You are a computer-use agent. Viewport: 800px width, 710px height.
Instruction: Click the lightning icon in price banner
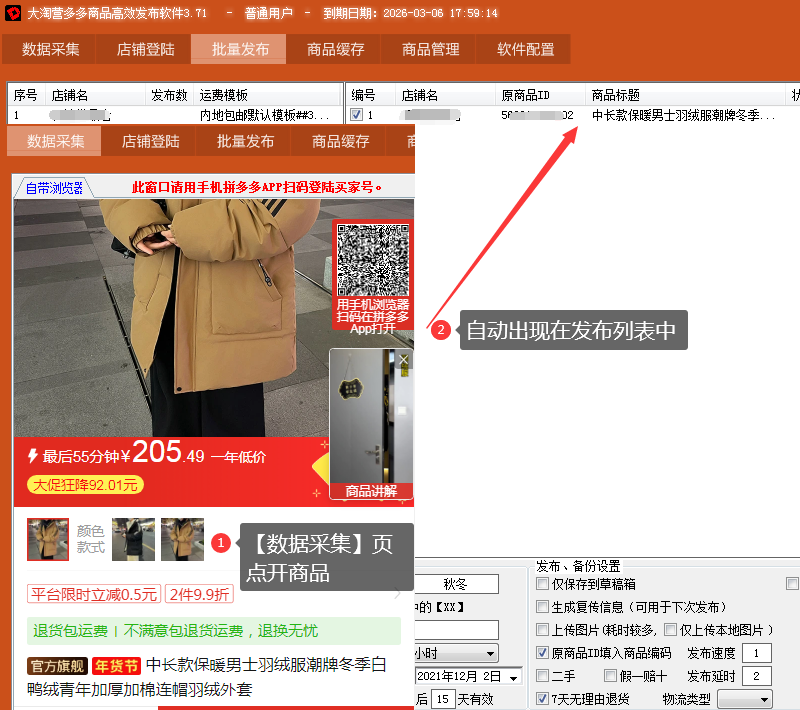tap(34, 456)
